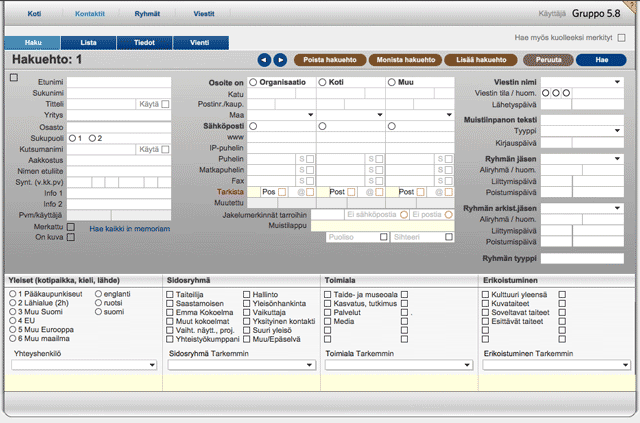Open the Kontaktit menu
The height and width of the screenshot is (423, 640).
click(x=90, y=13)
